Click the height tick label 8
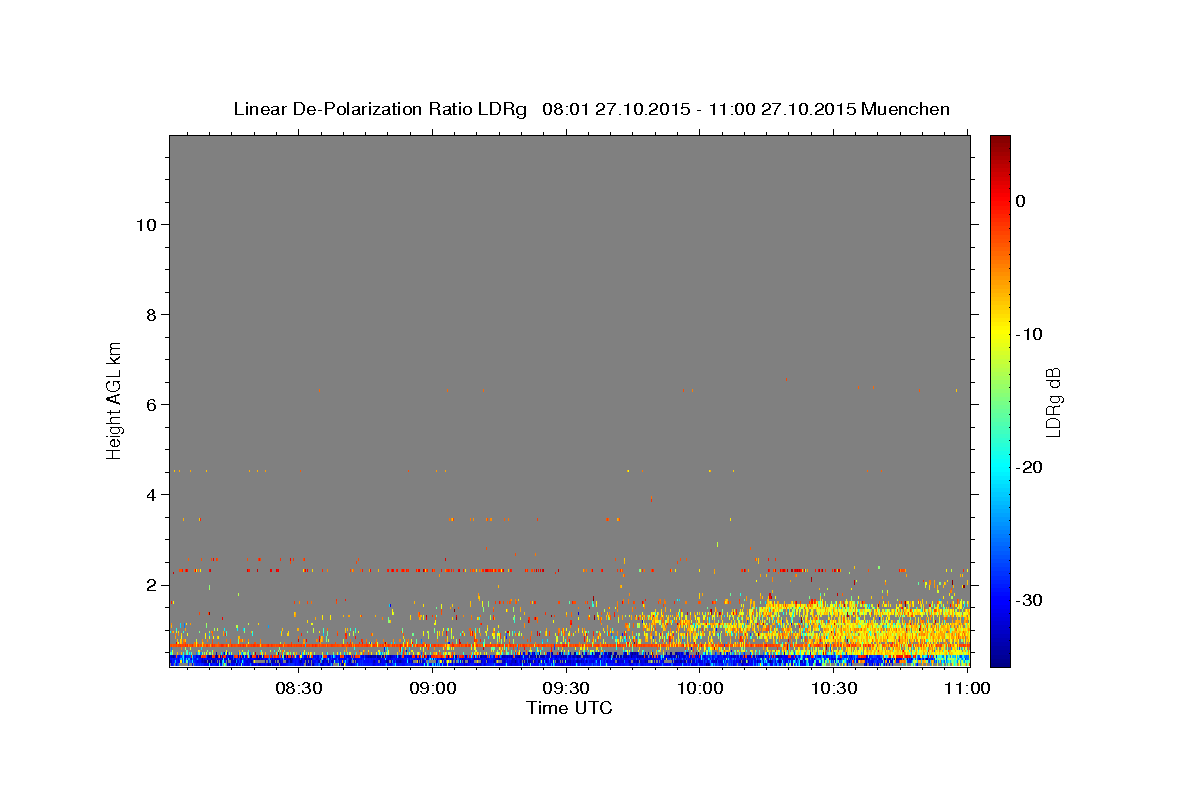 coord(151,315)
